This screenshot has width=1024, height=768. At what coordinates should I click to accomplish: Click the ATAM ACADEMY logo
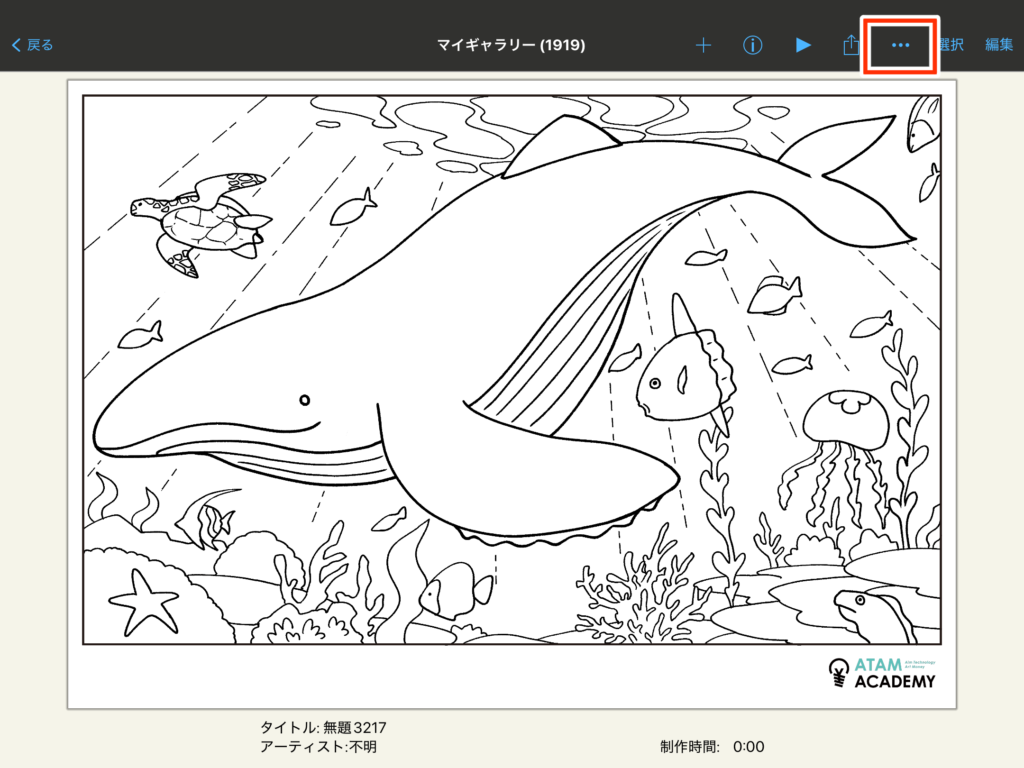coord(881,673)
